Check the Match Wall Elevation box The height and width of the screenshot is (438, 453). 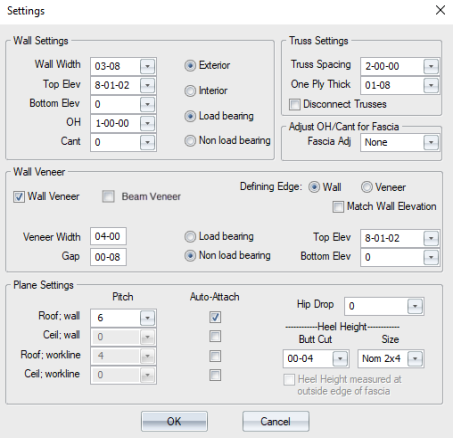point(338,207)
